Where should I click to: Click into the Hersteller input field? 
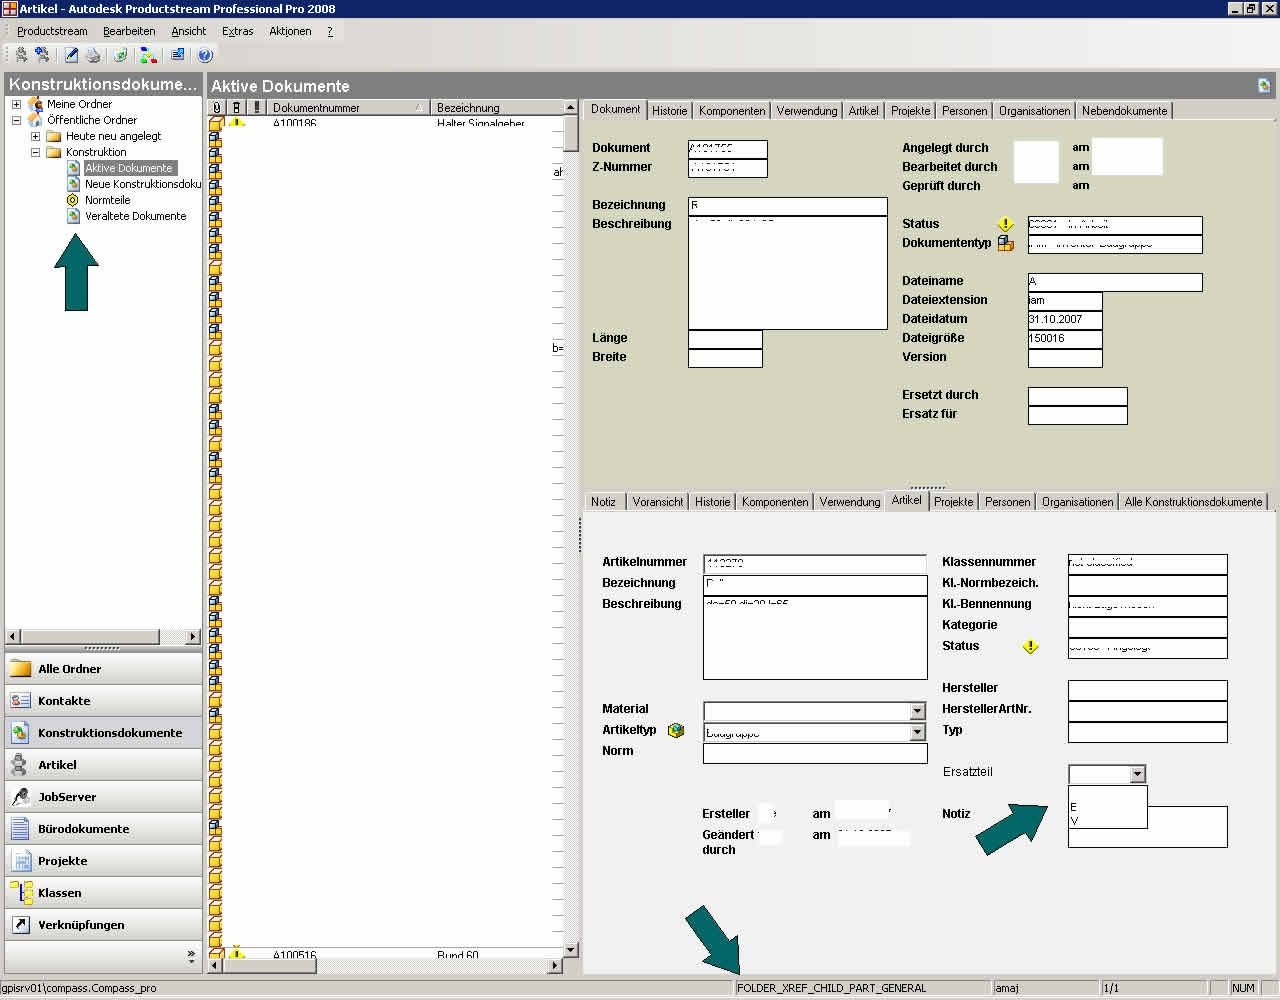1147,690
